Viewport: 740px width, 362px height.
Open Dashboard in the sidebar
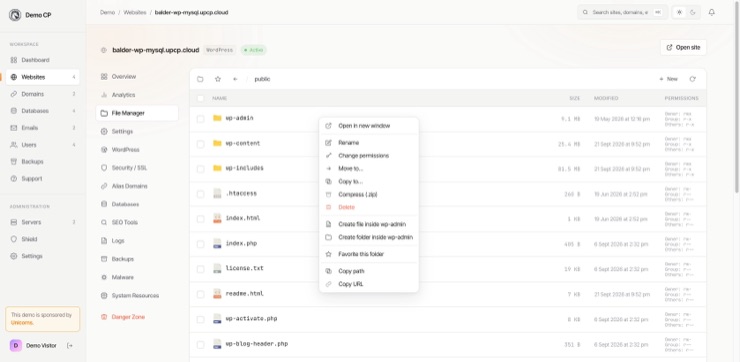(42, 60)
